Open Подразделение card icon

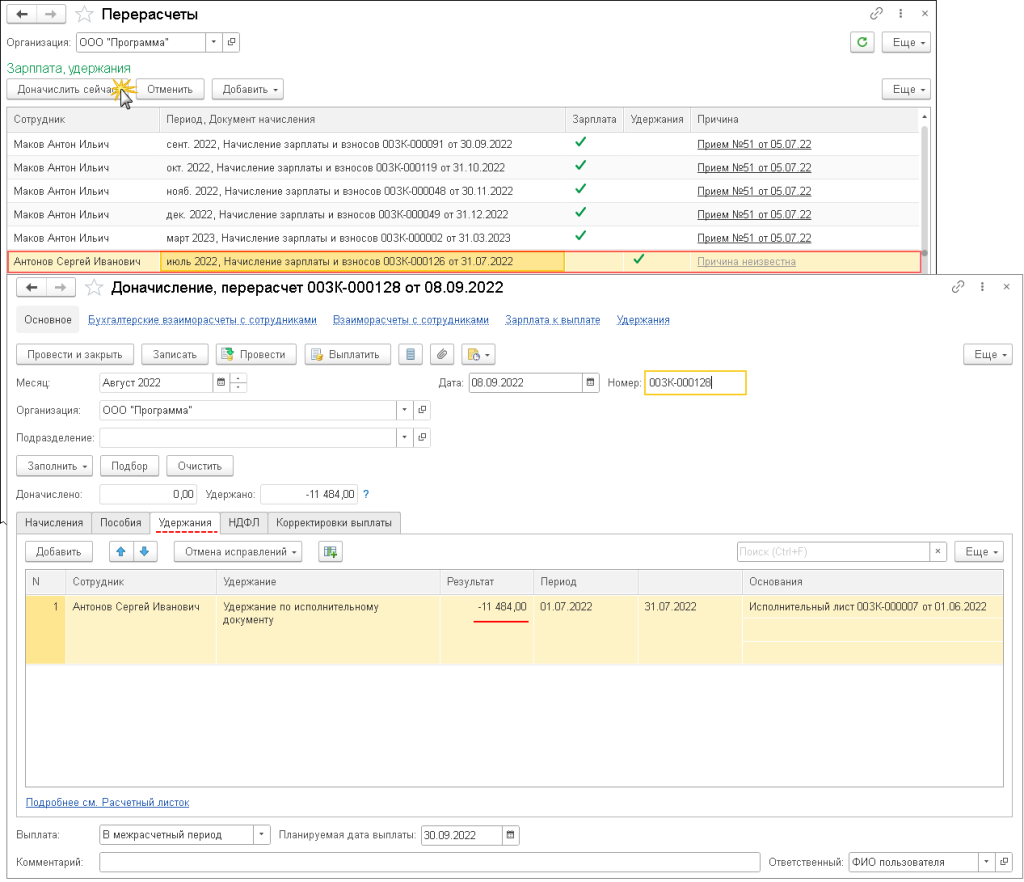[x=423, y=437]
